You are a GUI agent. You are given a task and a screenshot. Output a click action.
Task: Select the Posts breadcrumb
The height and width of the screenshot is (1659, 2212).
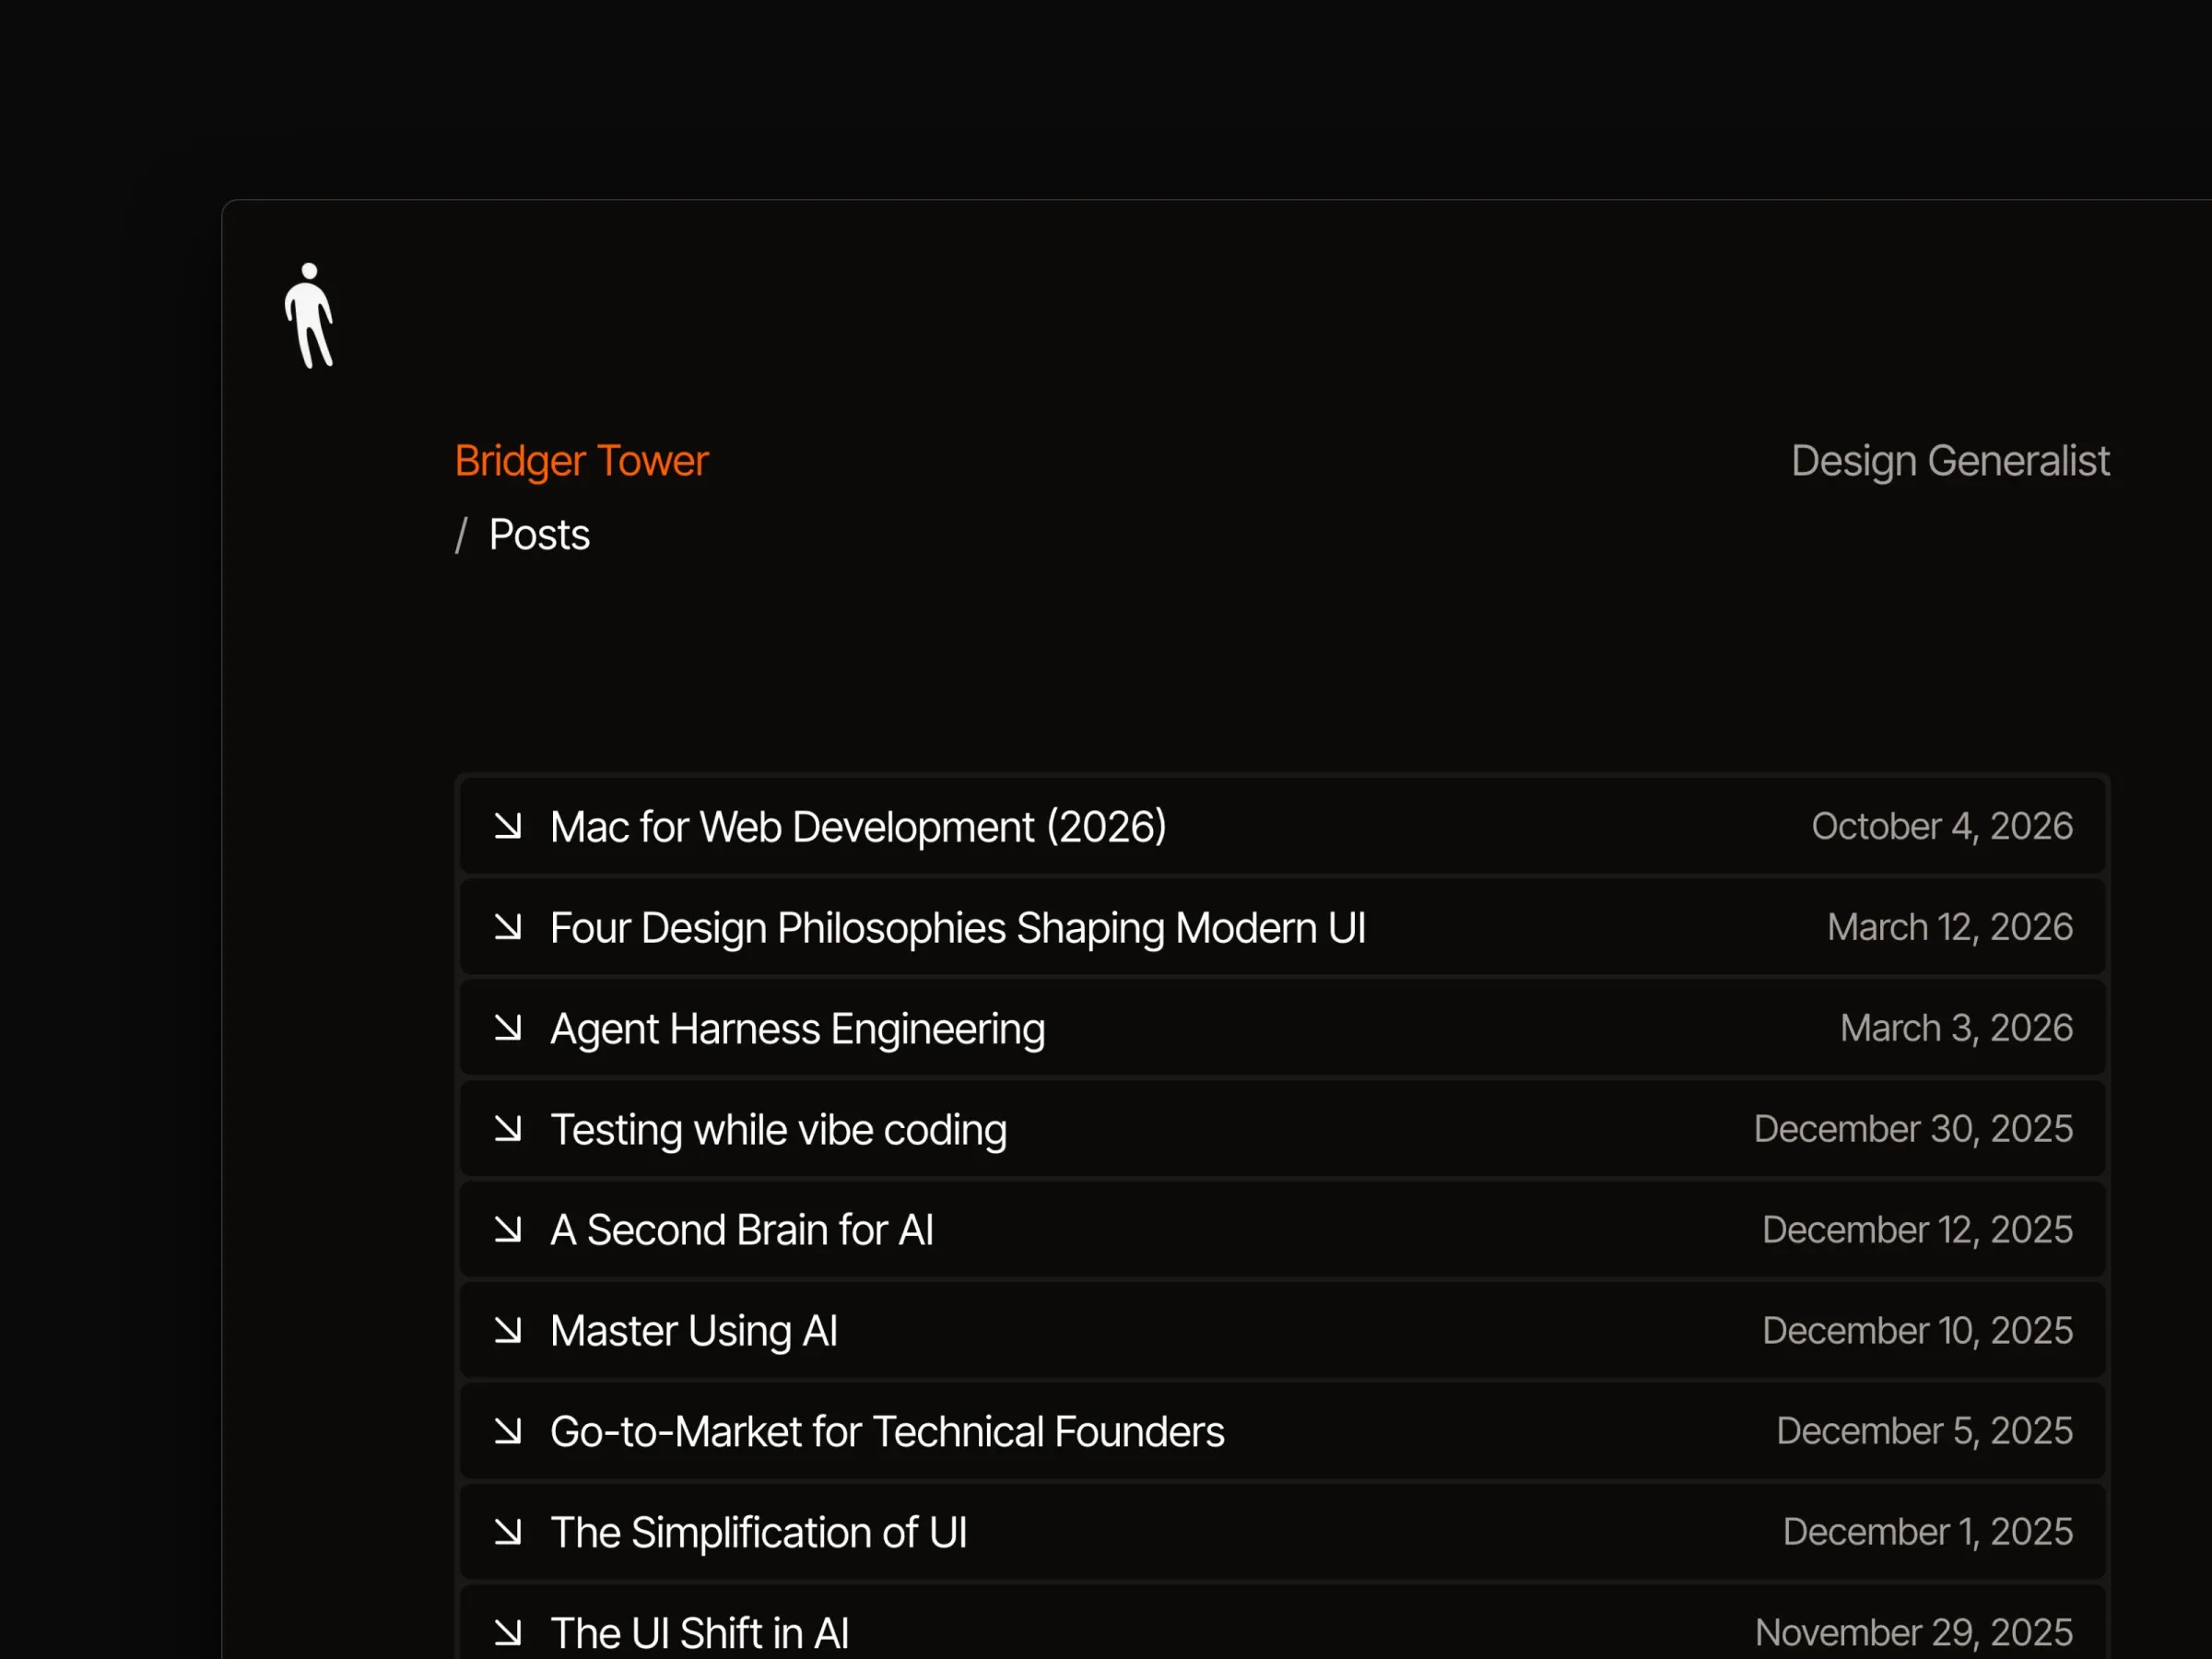coord(539,535)
